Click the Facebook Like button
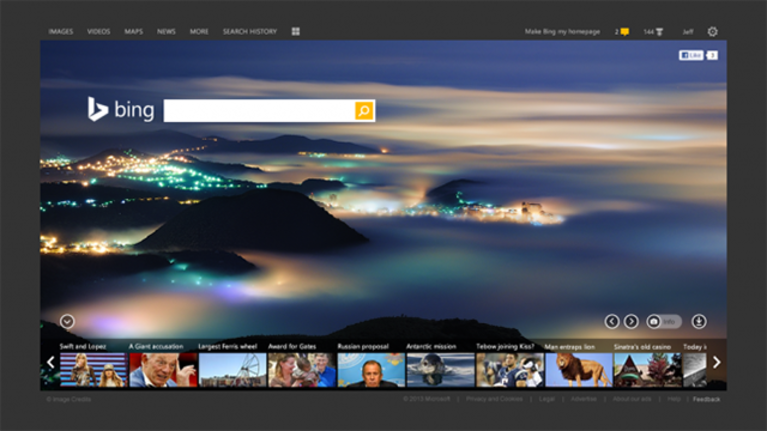Viewport: 767px width, 431px height. [x=691, y=55]
